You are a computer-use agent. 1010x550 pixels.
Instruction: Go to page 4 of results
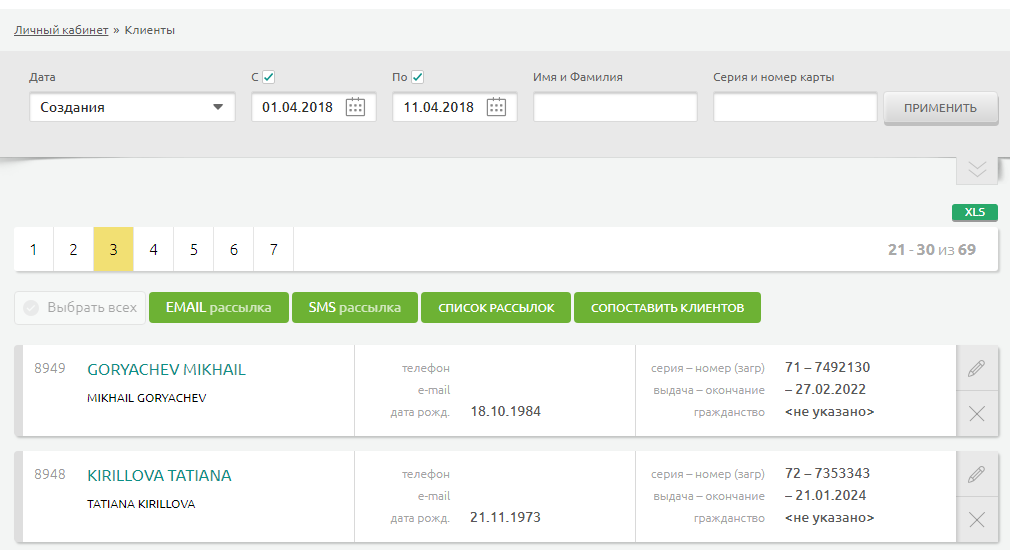[153, 250]
